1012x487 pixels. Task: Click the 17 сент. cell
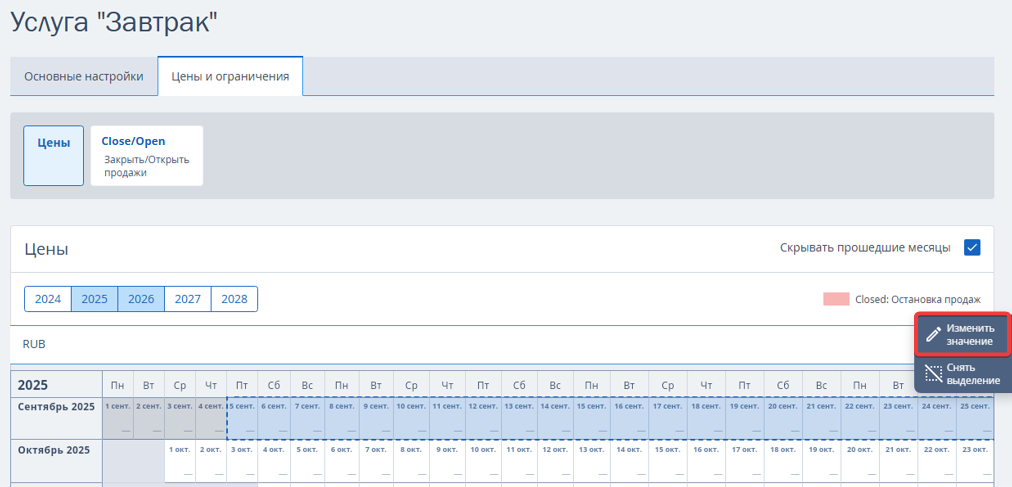click(x=668, y=419)
